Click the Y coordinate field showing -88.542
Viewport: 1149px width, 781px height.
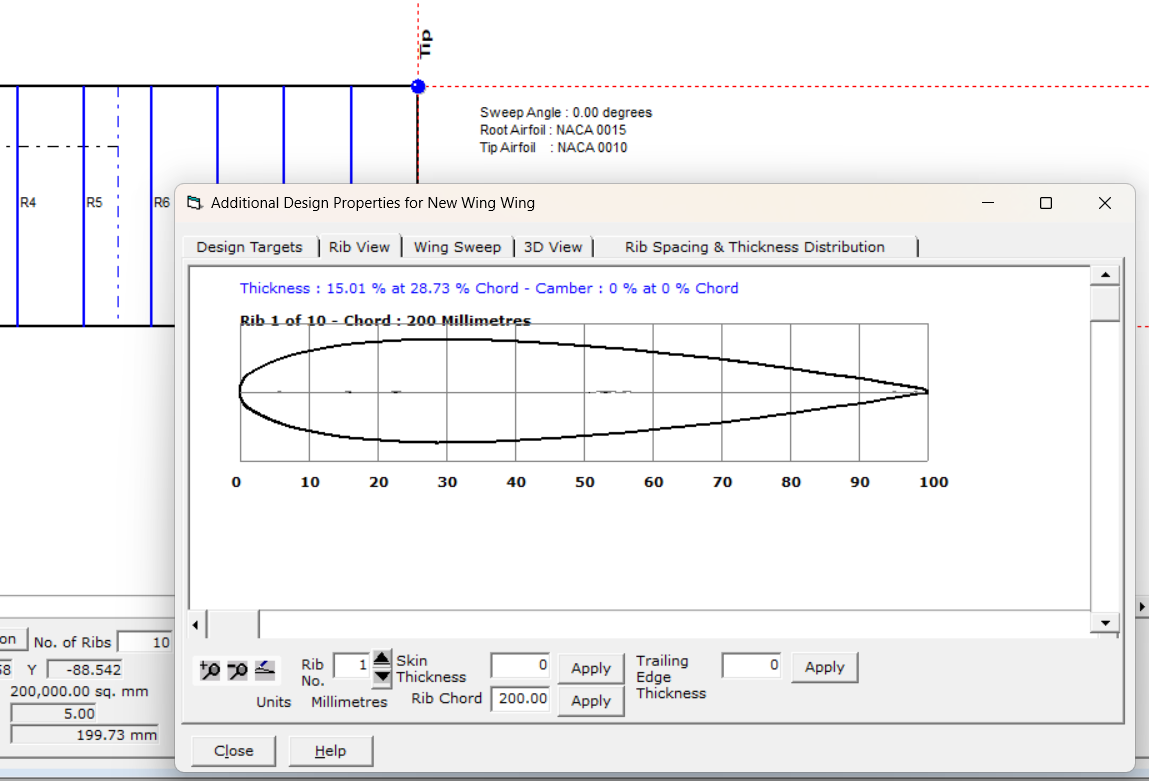[x=85, y=670]
